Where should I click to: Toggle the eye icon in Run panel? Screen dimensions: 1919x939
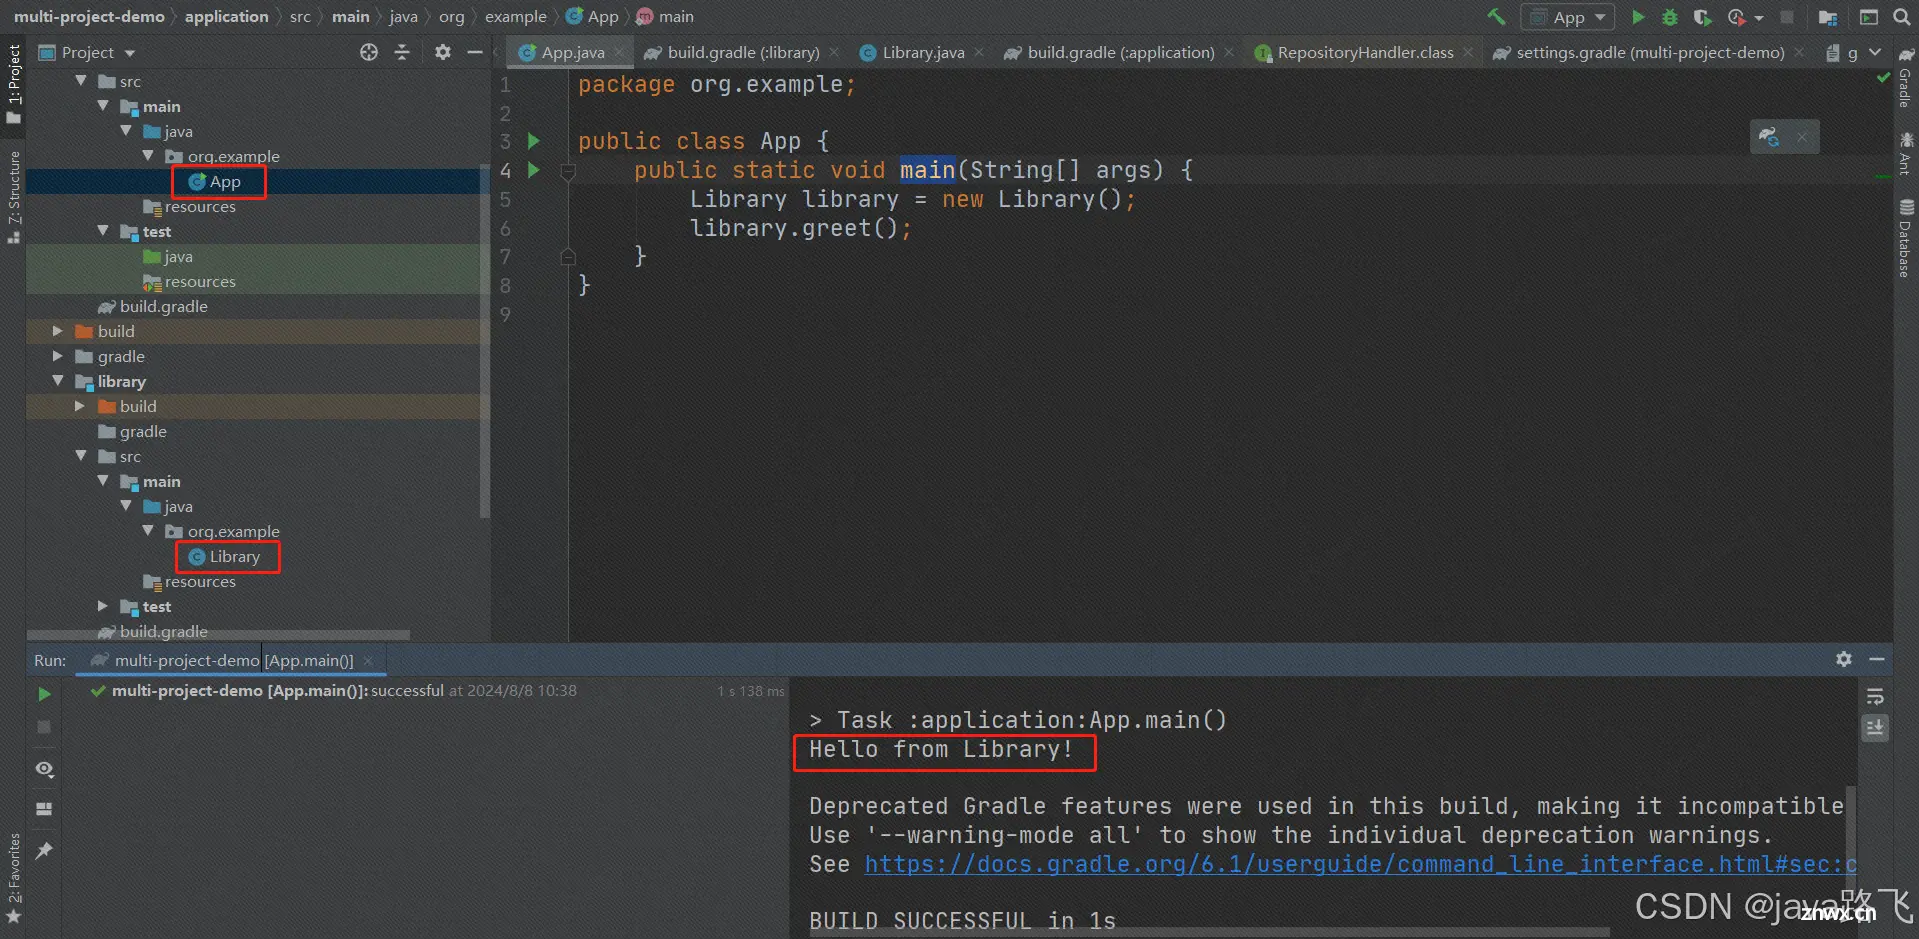[x=44, y=769]
